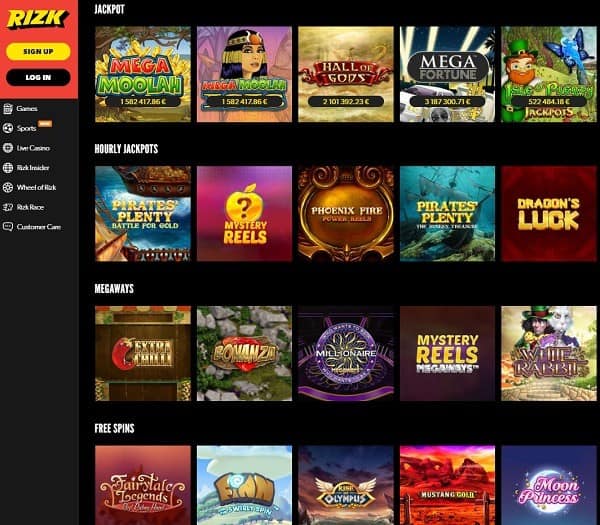Click the Games icon in sidebar
The height and width of the screenshot is (525, 600).
click(x=8, y=109)
